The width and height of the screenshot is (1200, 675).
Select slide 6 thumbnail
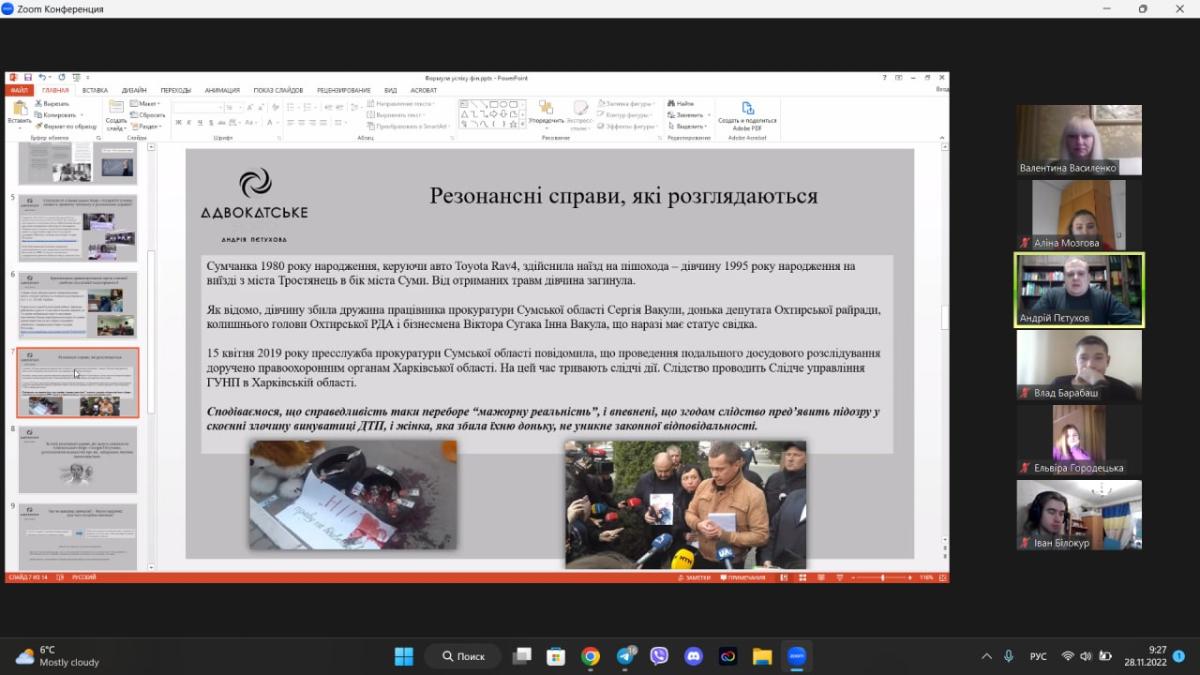pyautogui.click(x=77, y=304)
